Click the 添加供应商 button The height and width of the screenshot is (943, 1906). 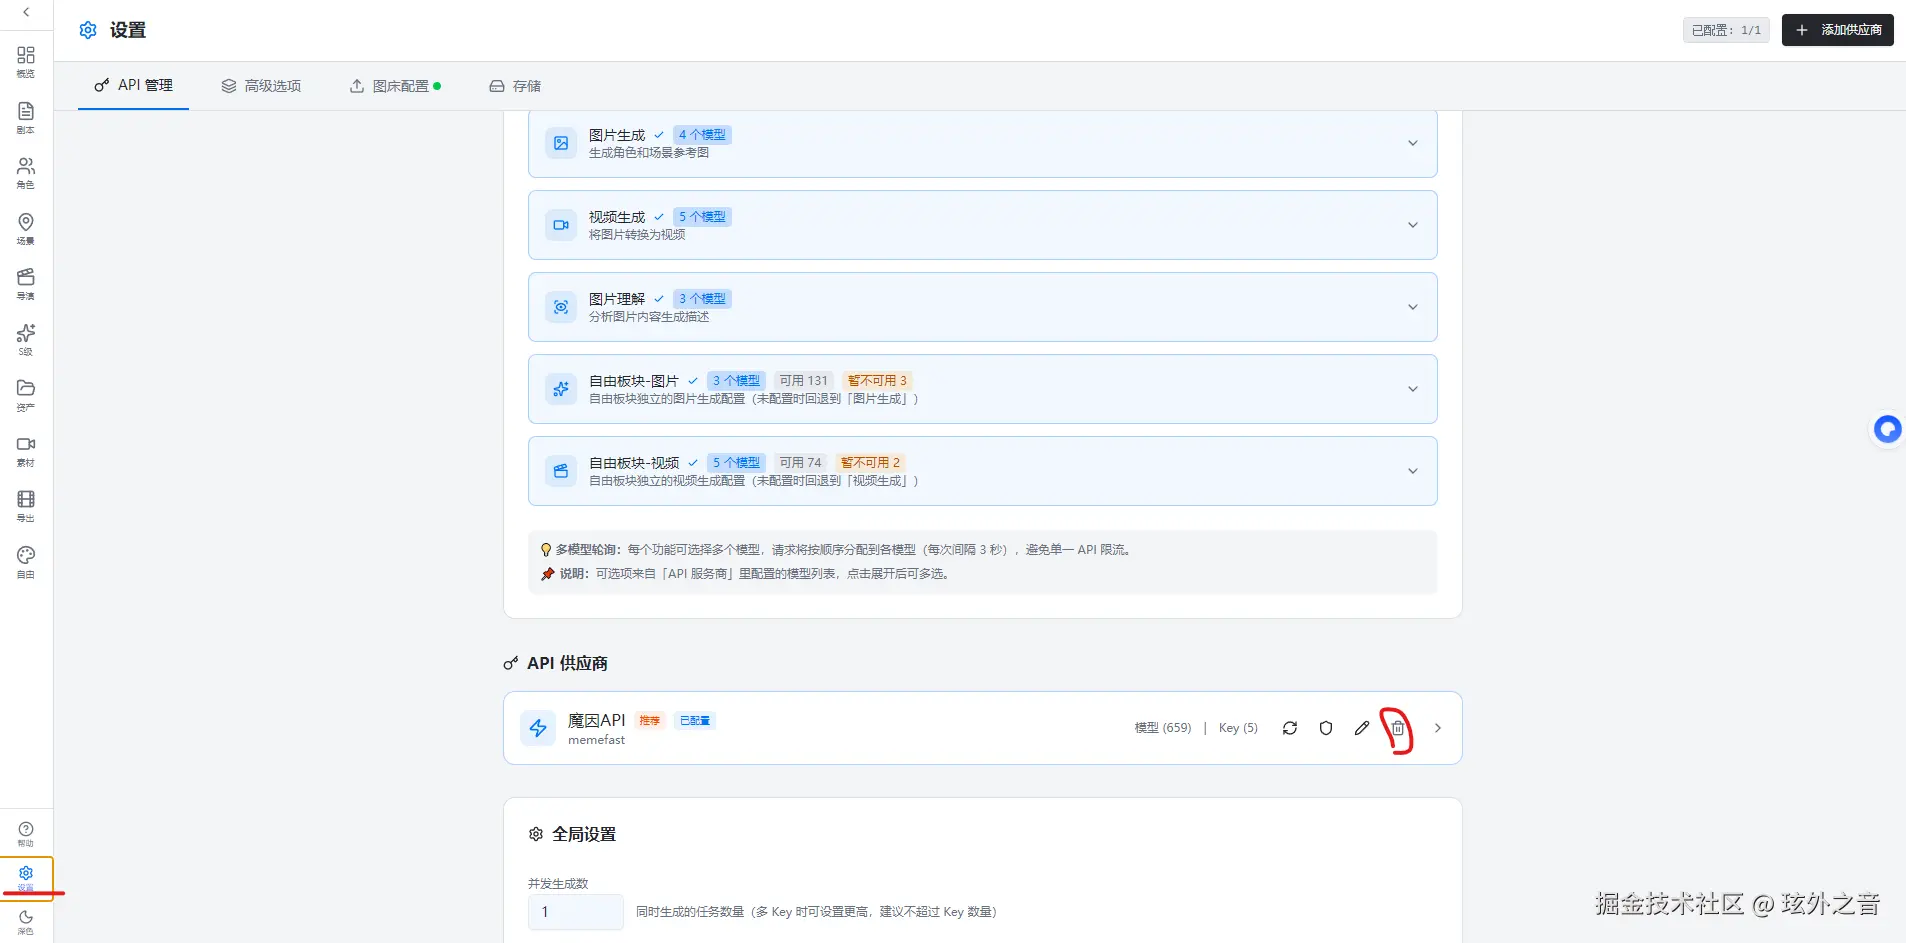pos(1837,29)
